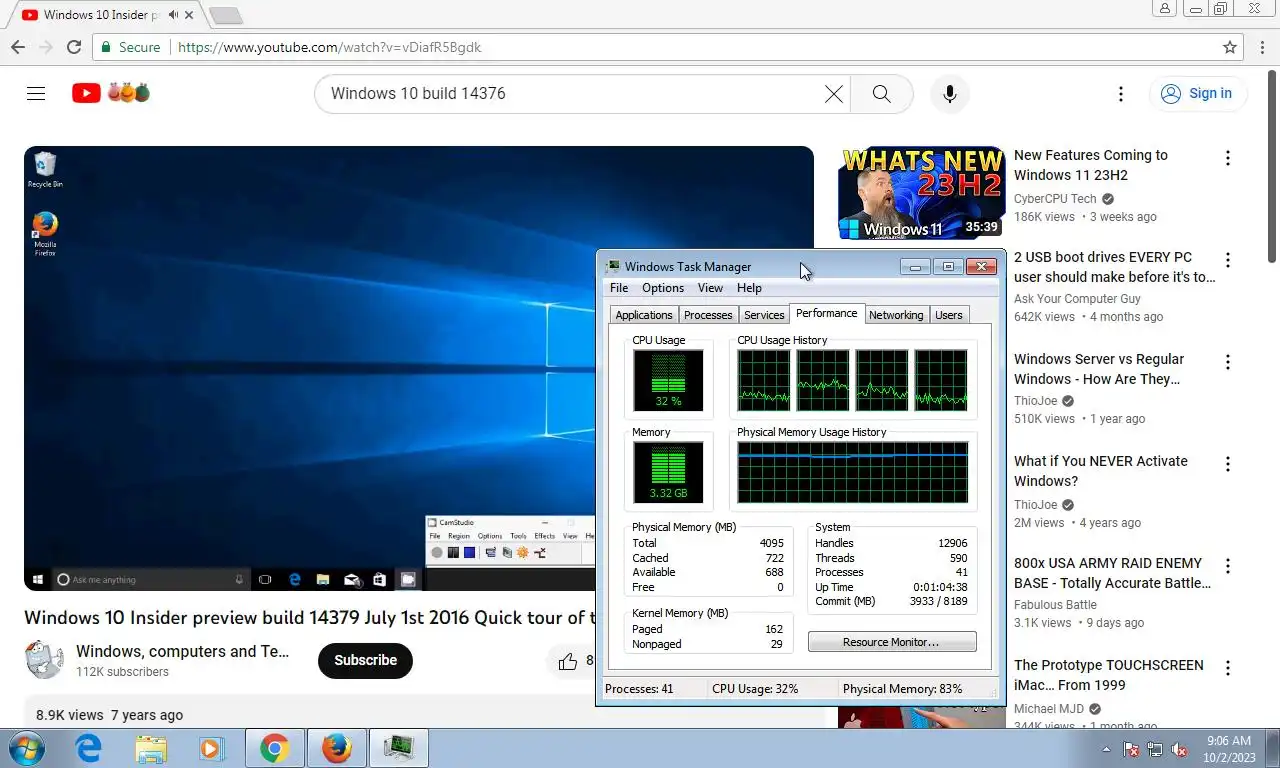Switch to Task Manager taskbar button
1280x768 pixels.
coord(399,748)
